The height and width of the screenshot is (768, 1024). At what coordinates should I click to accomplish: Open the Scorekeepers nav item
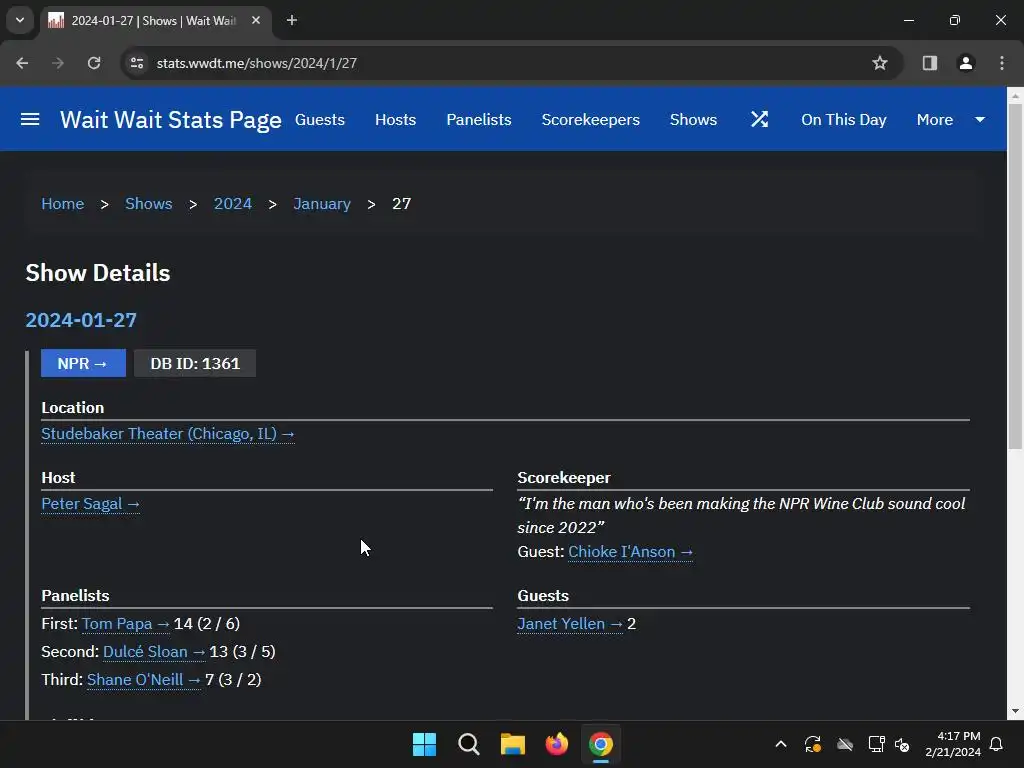[590, 120]
